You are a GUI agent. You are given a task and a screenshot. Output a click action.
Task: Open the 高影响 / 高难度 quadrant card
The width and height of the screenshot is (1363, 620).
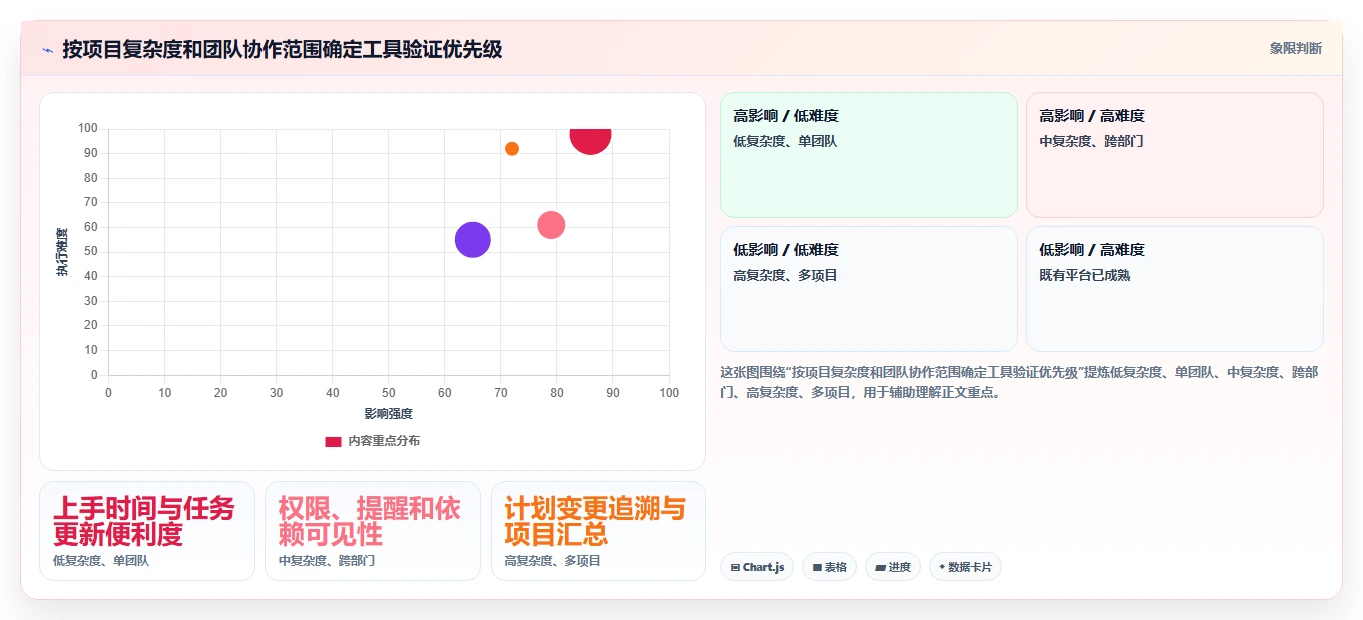(1175, 155)
